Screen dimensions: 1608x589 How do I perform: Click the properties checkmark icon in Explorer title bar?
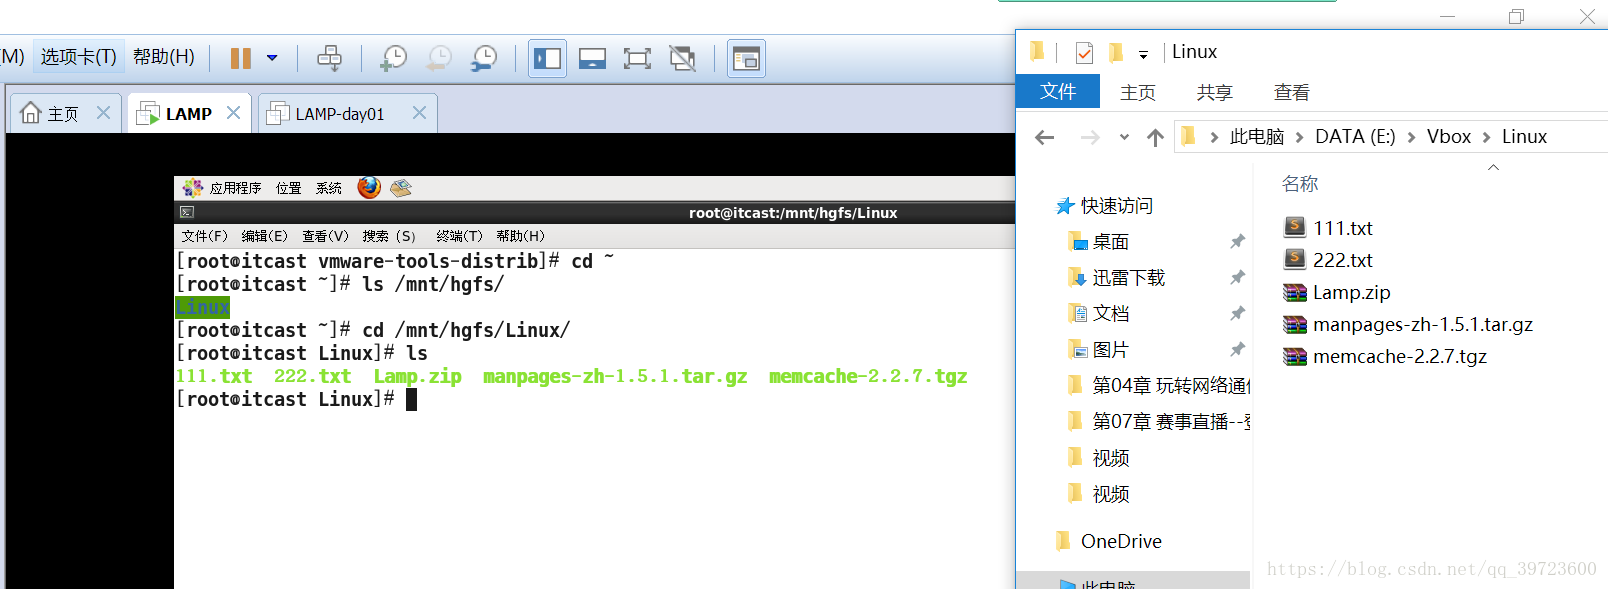pos(1084,52)
